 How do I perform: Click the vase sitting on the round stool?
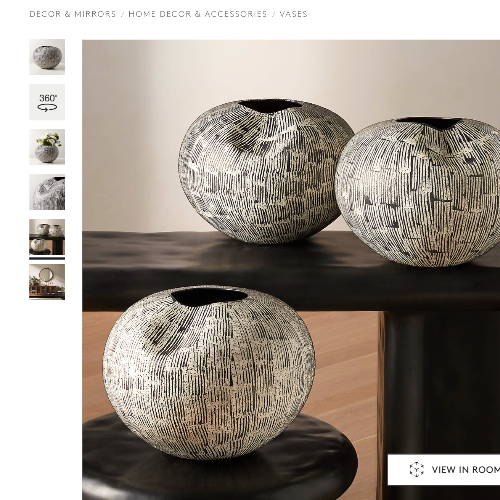point(209,372)
